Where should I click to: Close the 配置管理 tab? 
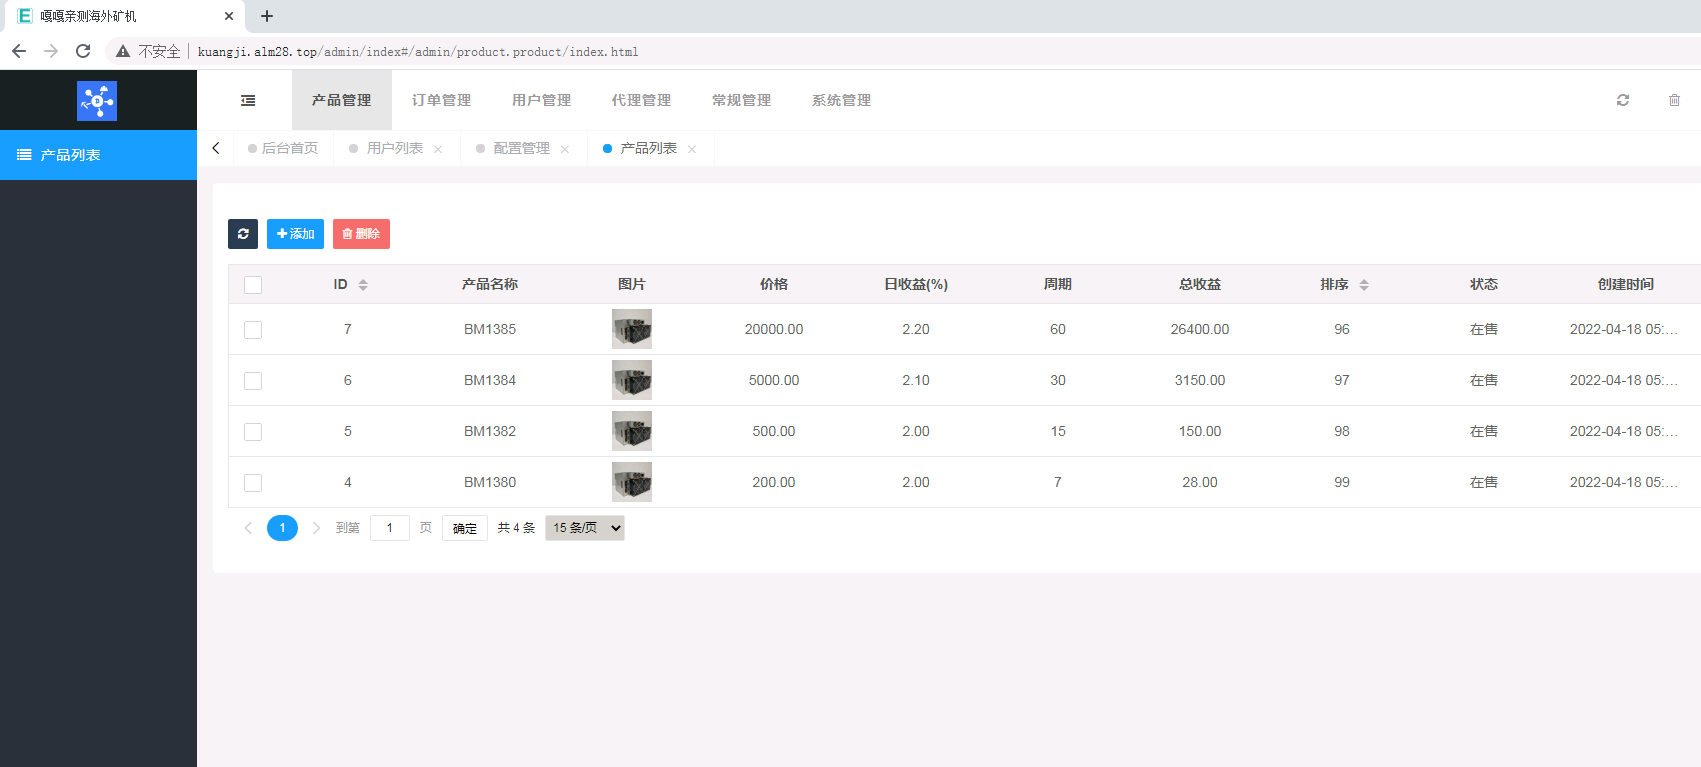(x=565, y=149)
